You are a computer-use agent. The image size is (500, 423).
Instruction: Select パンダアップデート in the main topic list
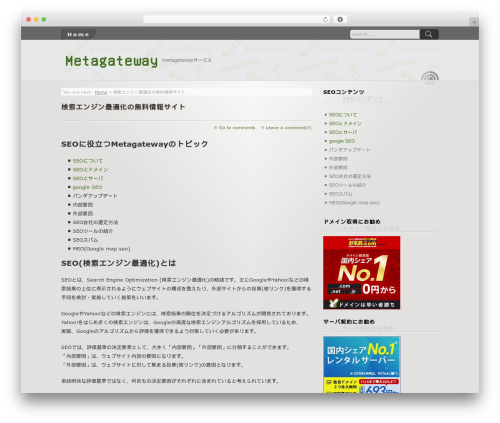tap(95, 196)
